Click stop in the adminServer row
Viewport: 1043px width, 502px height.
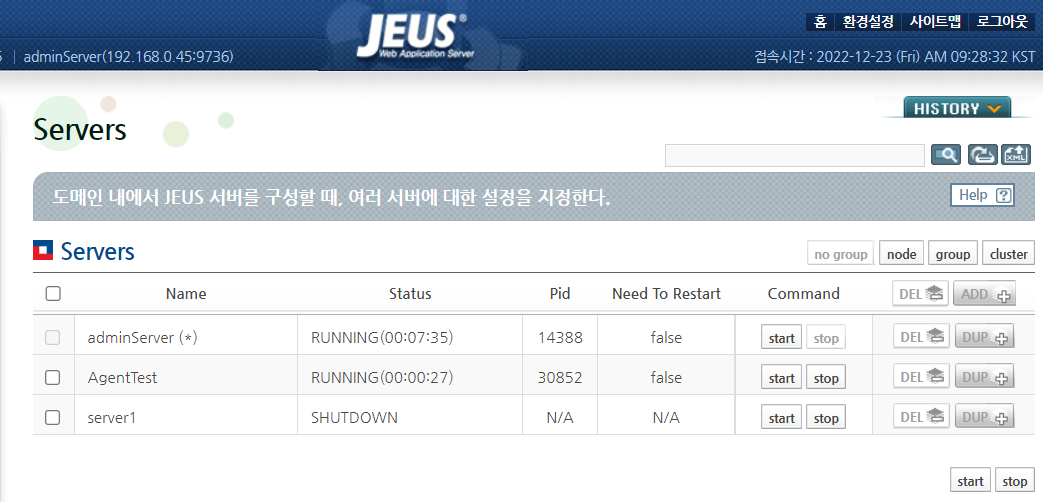pyautogui.click(x=826, y=338)
